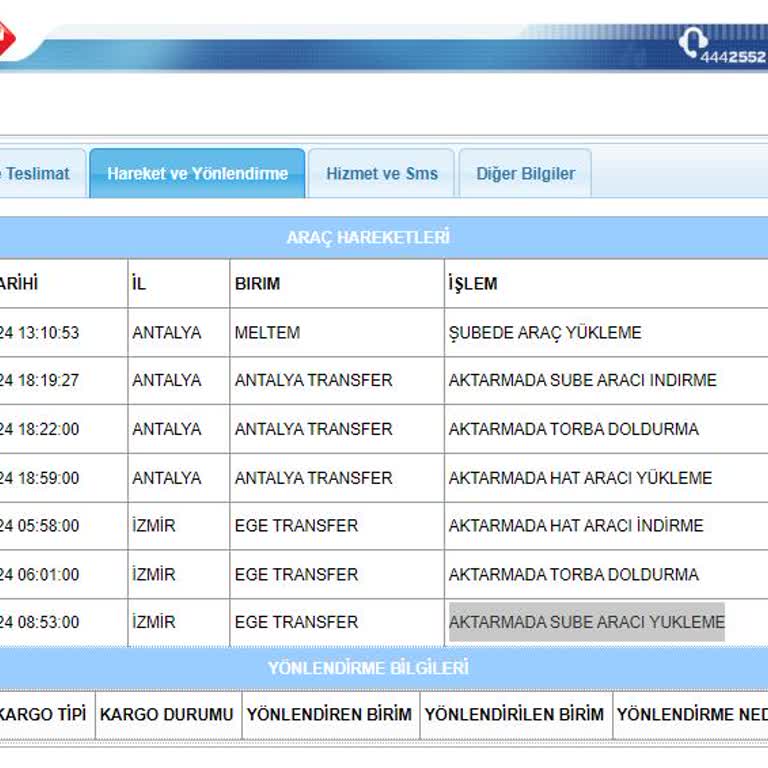Click EGE TRANSFER in the 05:58:00 row

pos(337,526)
